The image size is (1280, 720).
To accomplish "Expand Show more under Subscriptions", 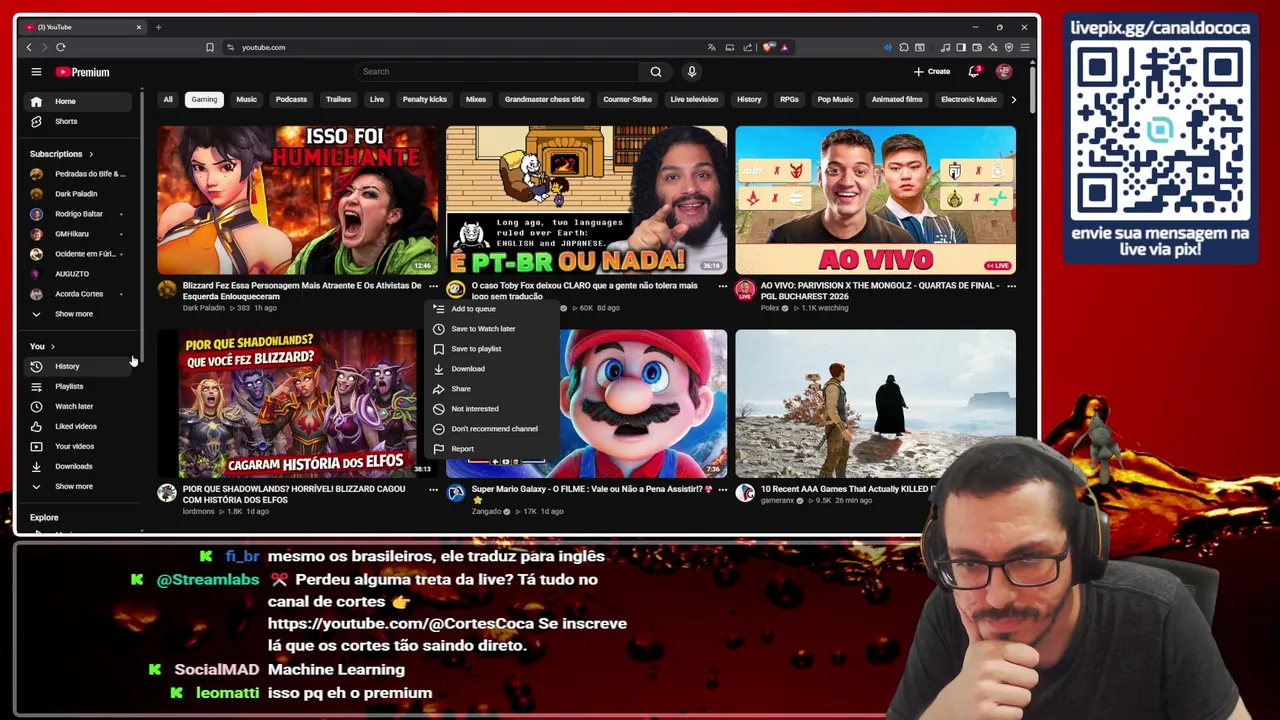I will tap(75, 314).
